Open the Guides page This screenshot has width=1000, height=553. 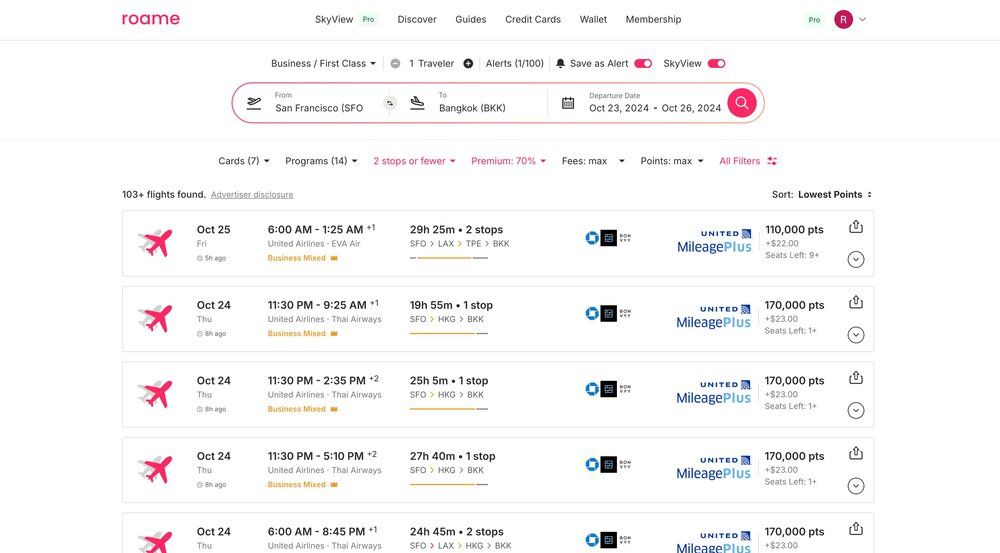(471, 20)
